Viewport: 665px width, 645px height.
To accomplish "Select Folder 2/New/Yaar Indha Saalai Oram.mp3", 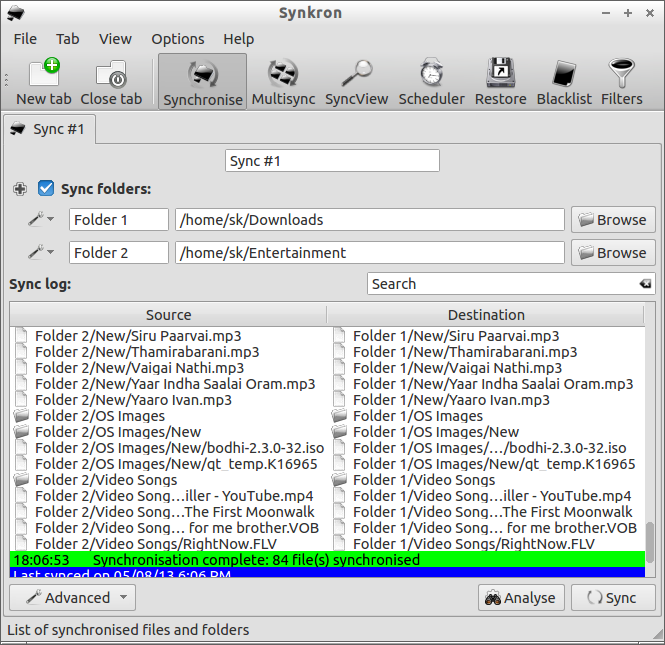I will 168,384.
